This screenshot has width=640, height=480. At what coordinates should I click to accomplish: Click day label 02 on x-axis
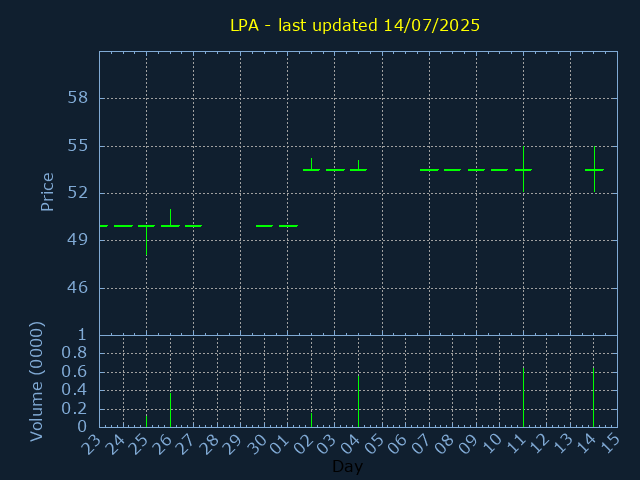tap(303, 444)
